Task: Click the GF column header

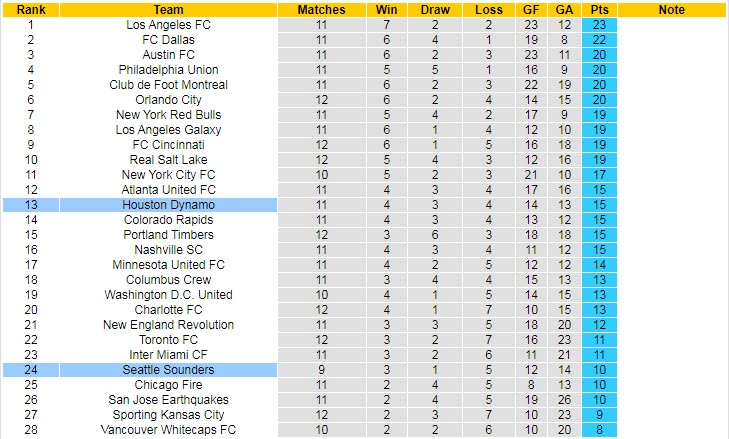Action: [531, 9]
